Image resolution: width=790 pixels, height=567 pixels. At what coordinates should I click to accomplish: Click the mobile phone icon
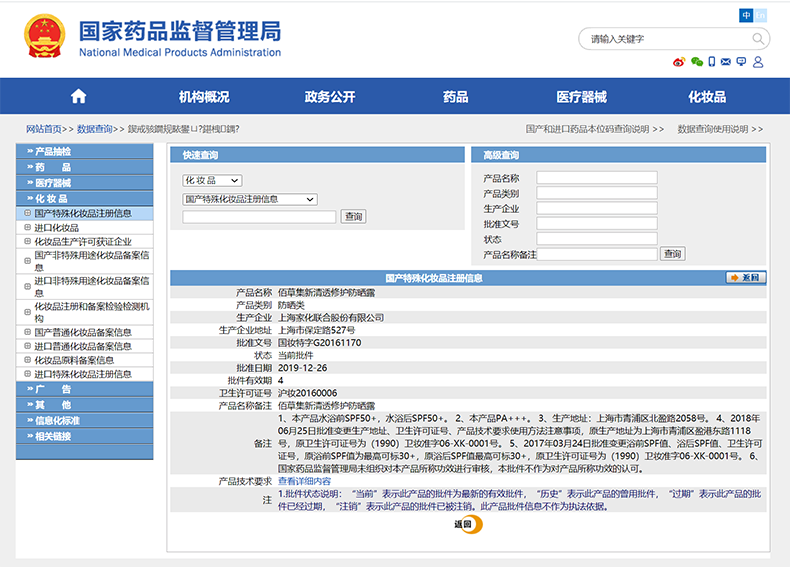coord(712,62)
